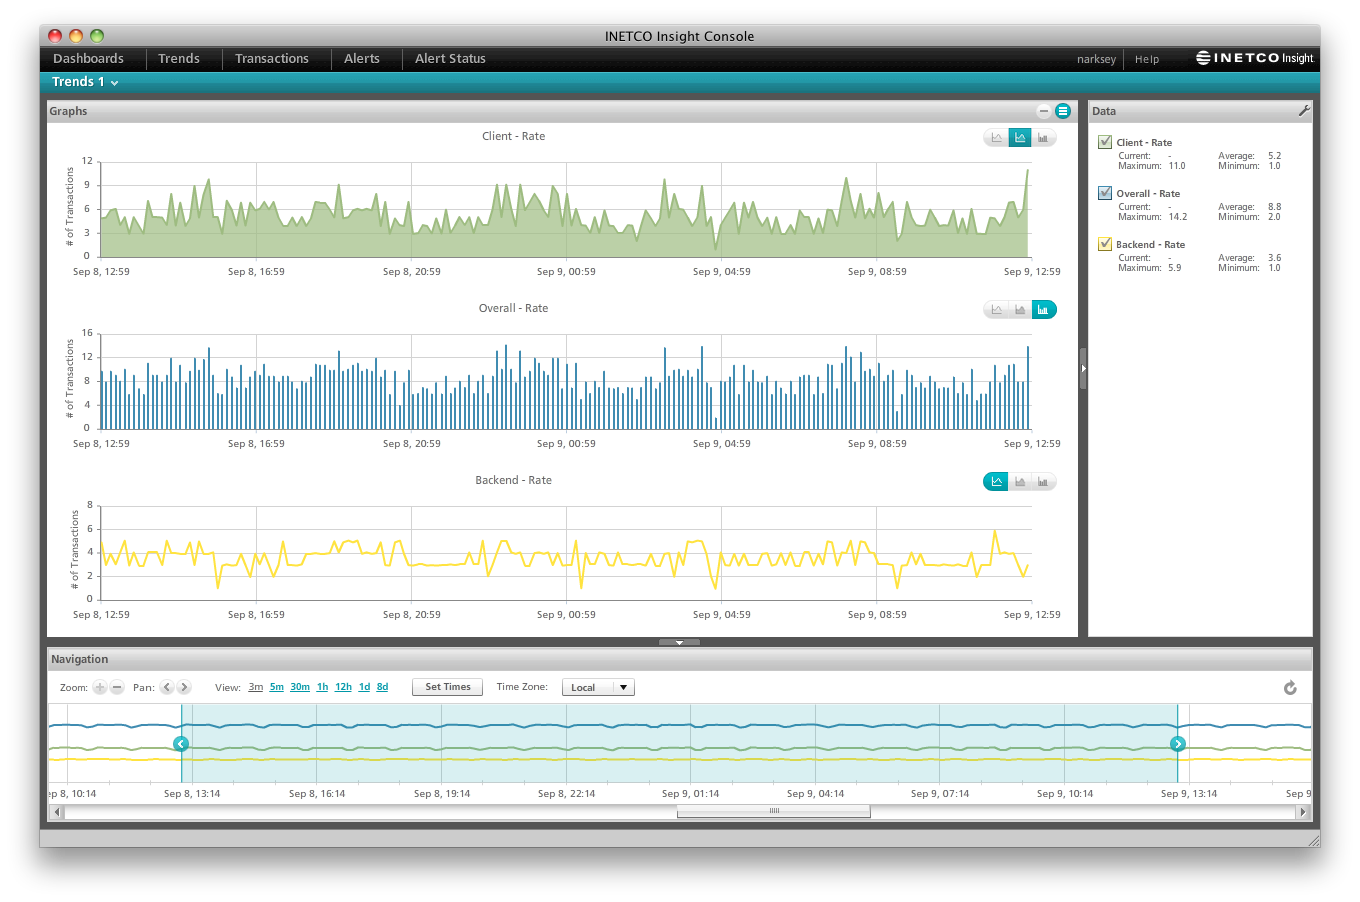Image resolution: width=1360 pixels, height=902 pixels.
Task: Click the Sep 8, 16:14 timeline label
Action: pos(317,794)
